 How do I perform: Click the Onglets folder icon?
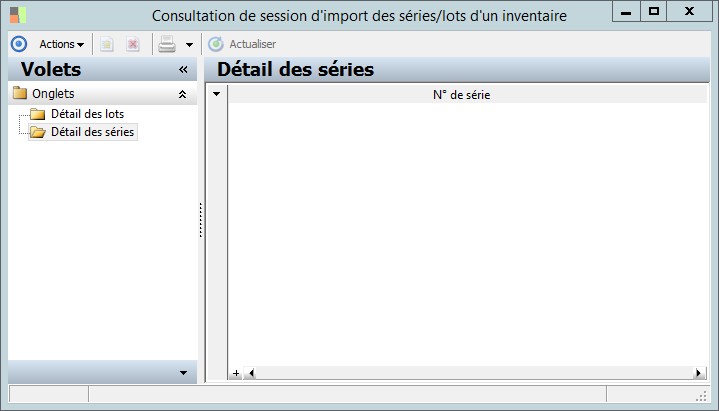[x=20, y=94]
